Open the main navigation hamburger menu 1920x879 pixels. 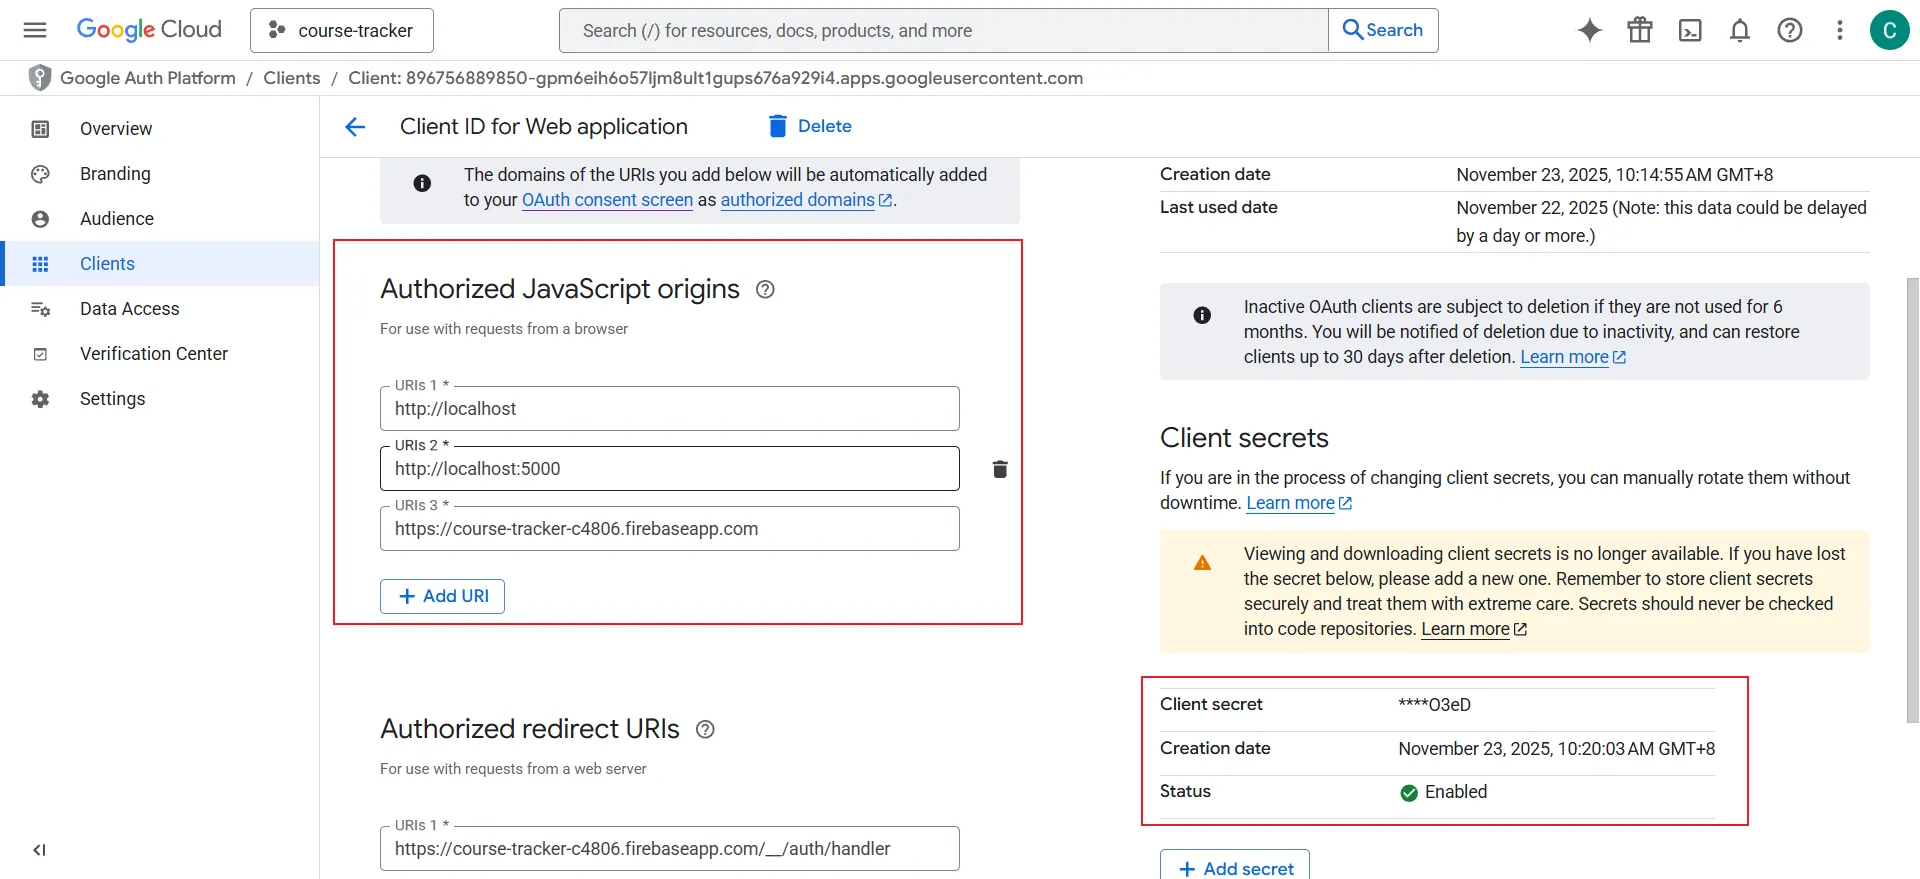(x=35, y=30)
